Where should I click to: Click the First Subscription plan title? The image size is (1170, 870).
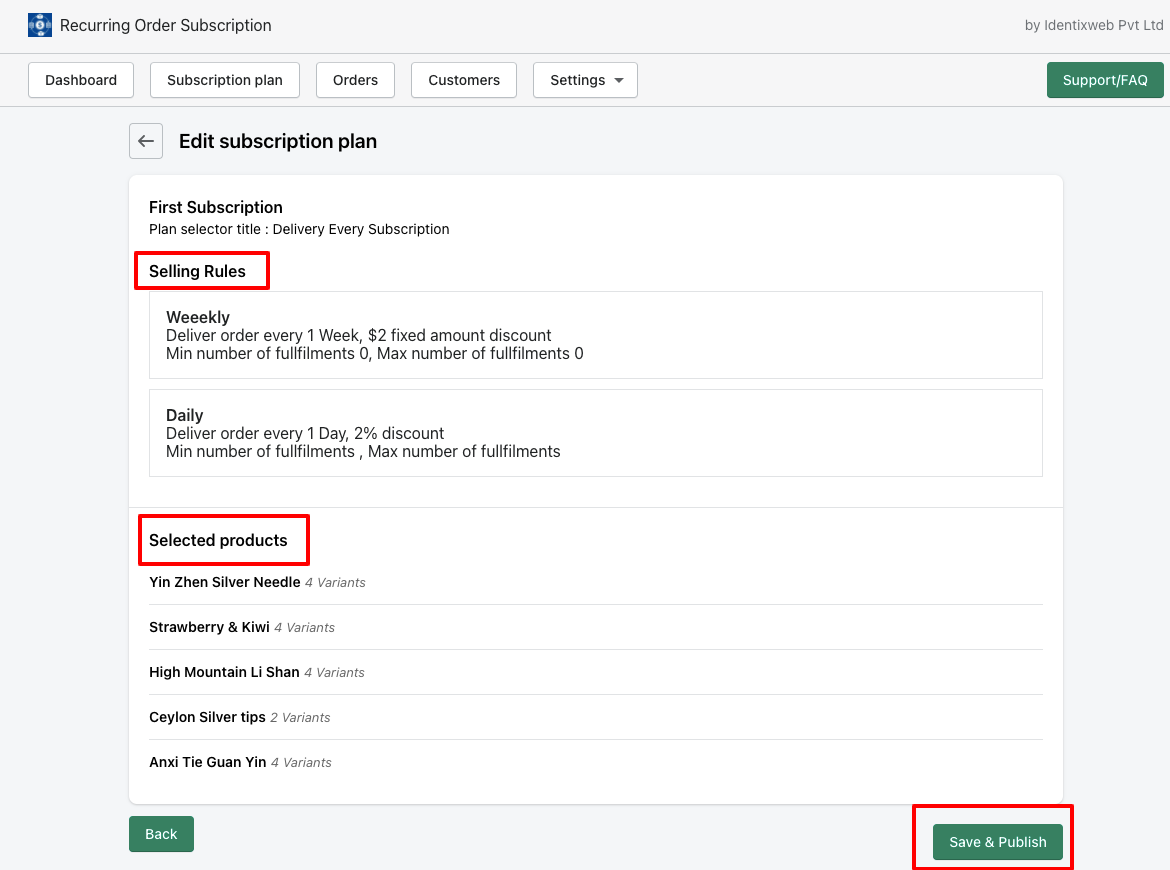pyautogui.click(x=216, y=207)
